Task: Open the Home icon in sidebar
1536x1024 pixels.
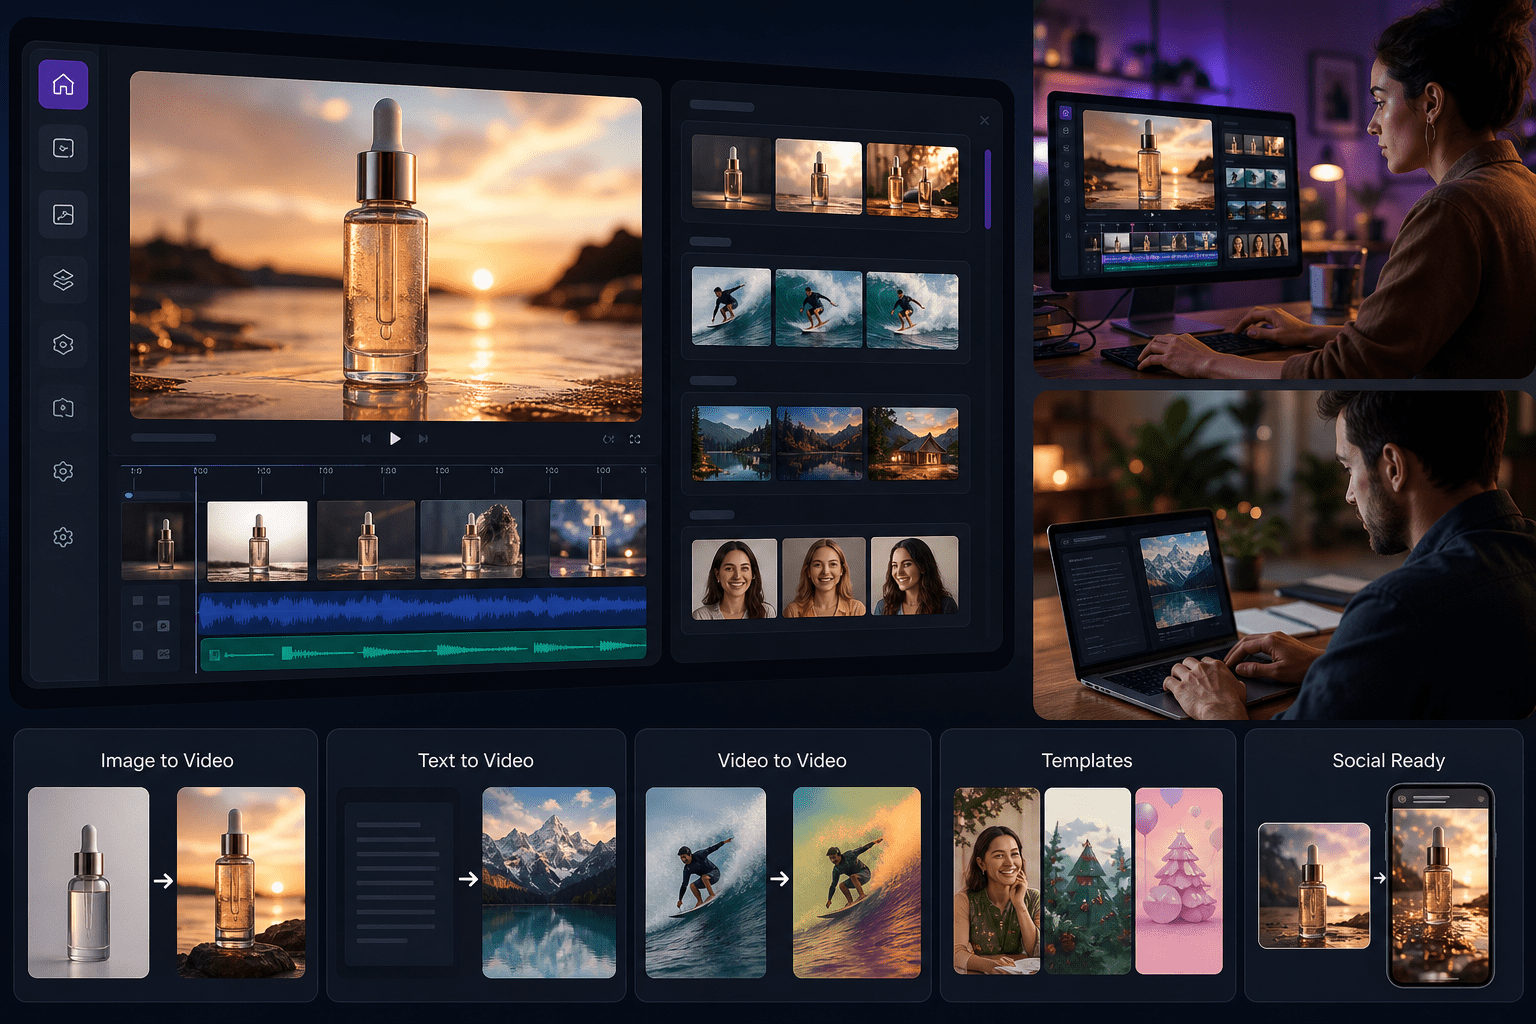Action: [x=63, y=85]
